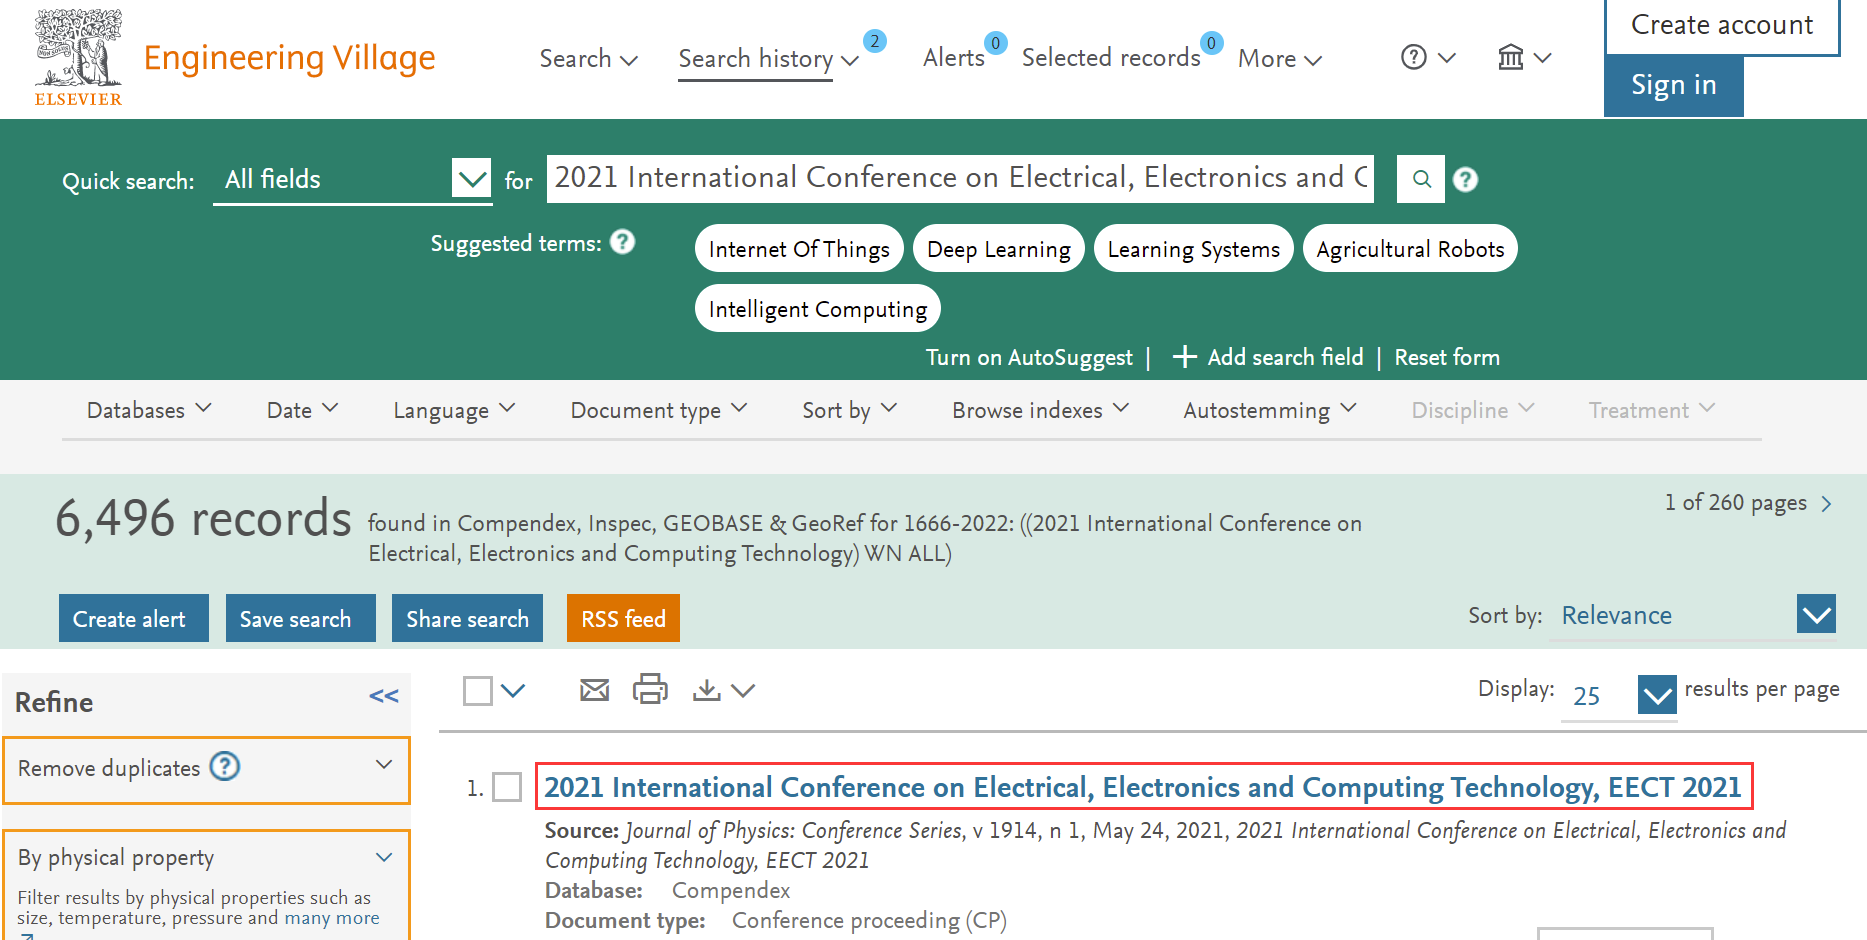
Task: Click the Add search field link
Action: (1285, 357)
